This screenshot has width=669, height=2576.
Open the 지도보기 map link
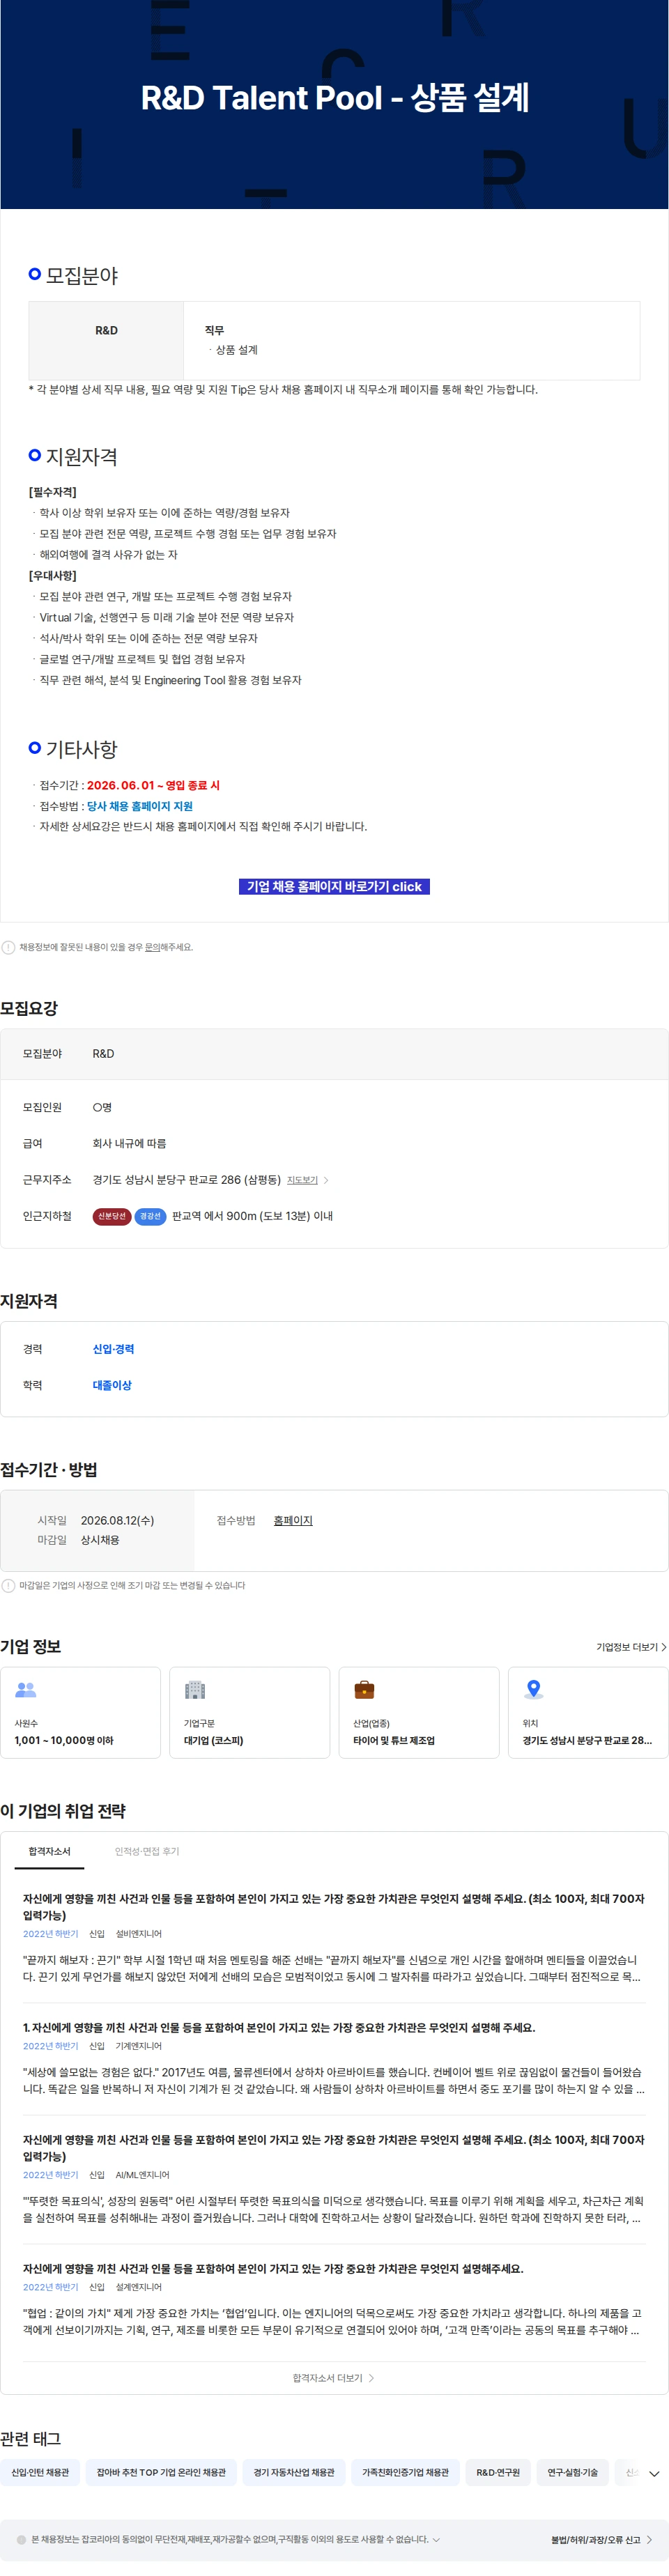coord(302,1180)
